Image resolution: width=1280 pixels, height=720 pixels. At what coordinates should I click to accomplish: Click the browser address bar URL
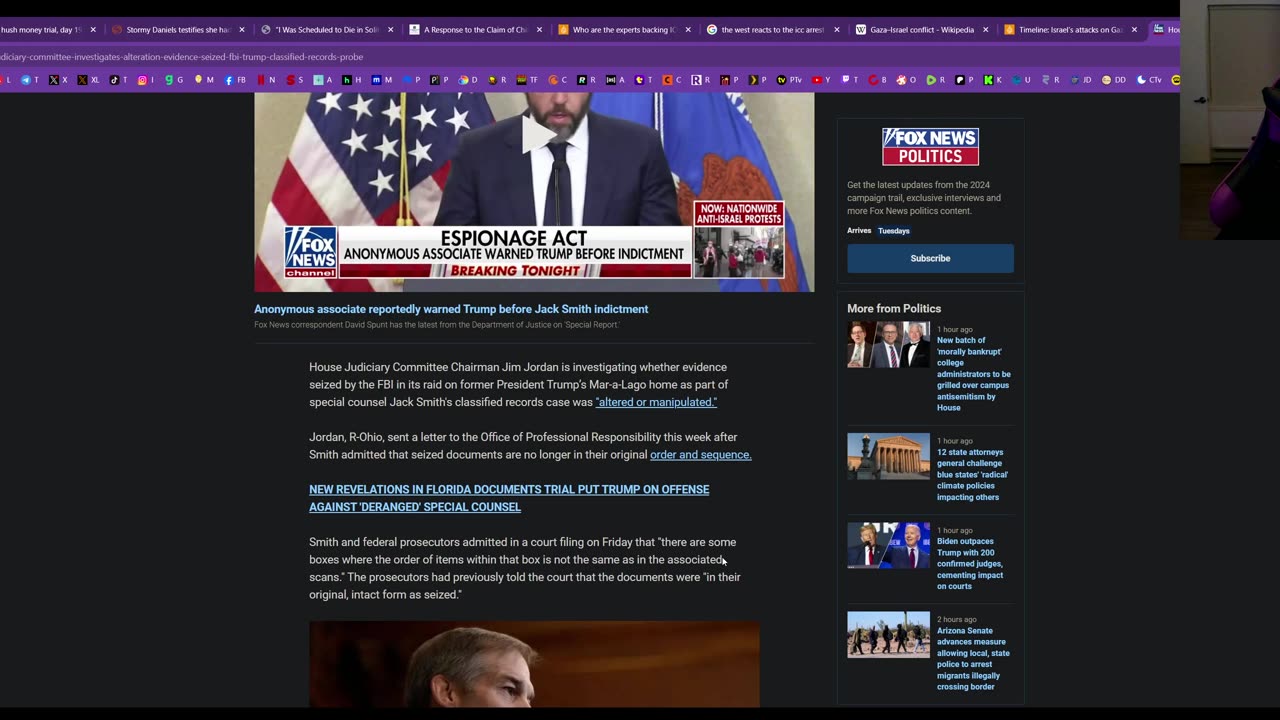pyautogui.click(x=182, y=57)
